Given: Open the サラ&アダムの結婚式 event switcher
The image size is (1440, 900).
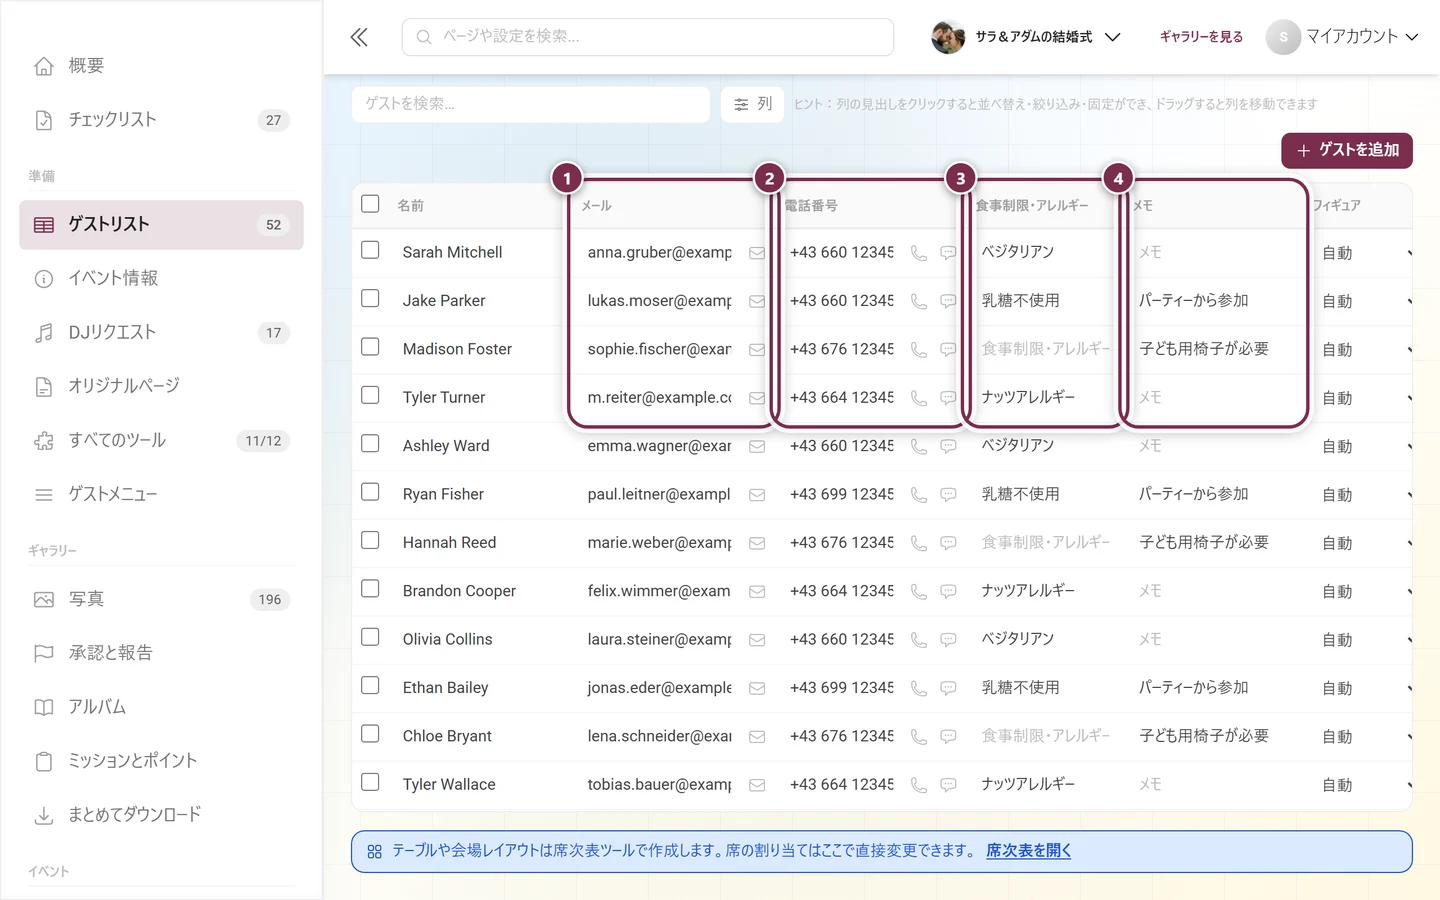Looking at the screenshot, I should click(1026, 37).
